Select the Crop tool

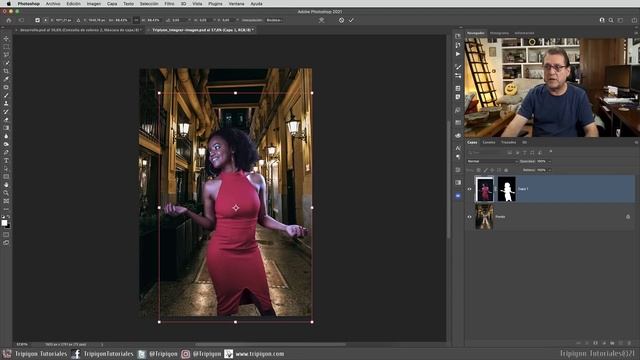tap(6, 71)
